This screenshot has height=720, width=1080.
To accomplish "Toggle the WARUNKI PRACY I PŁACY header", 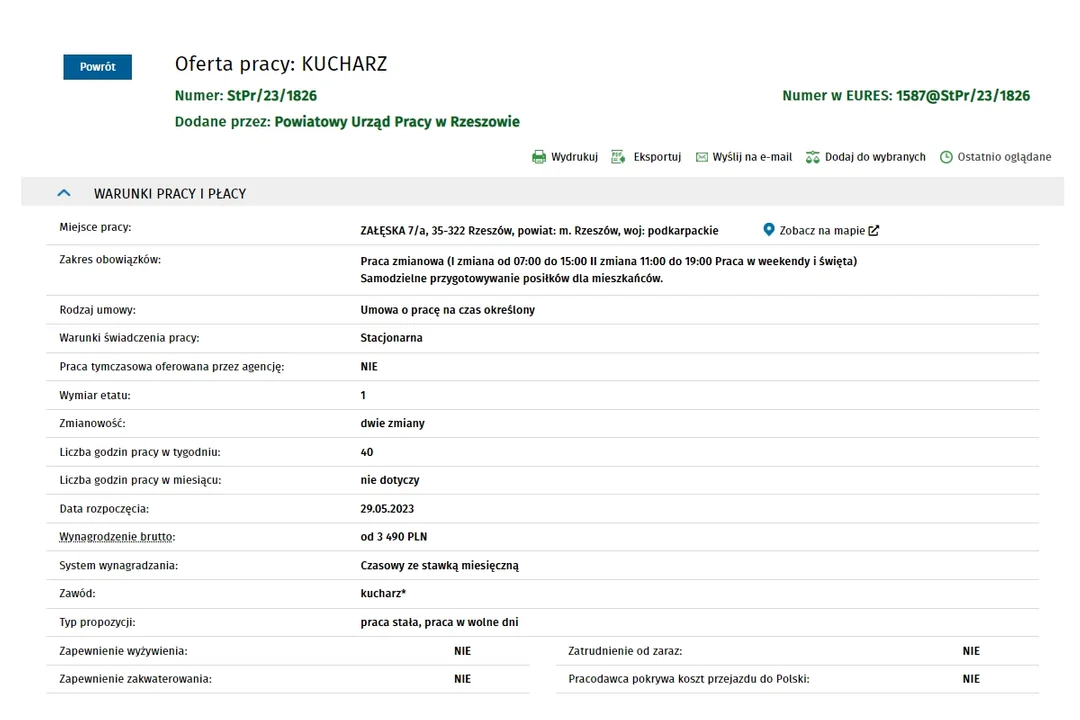I will tap(170, 193).
